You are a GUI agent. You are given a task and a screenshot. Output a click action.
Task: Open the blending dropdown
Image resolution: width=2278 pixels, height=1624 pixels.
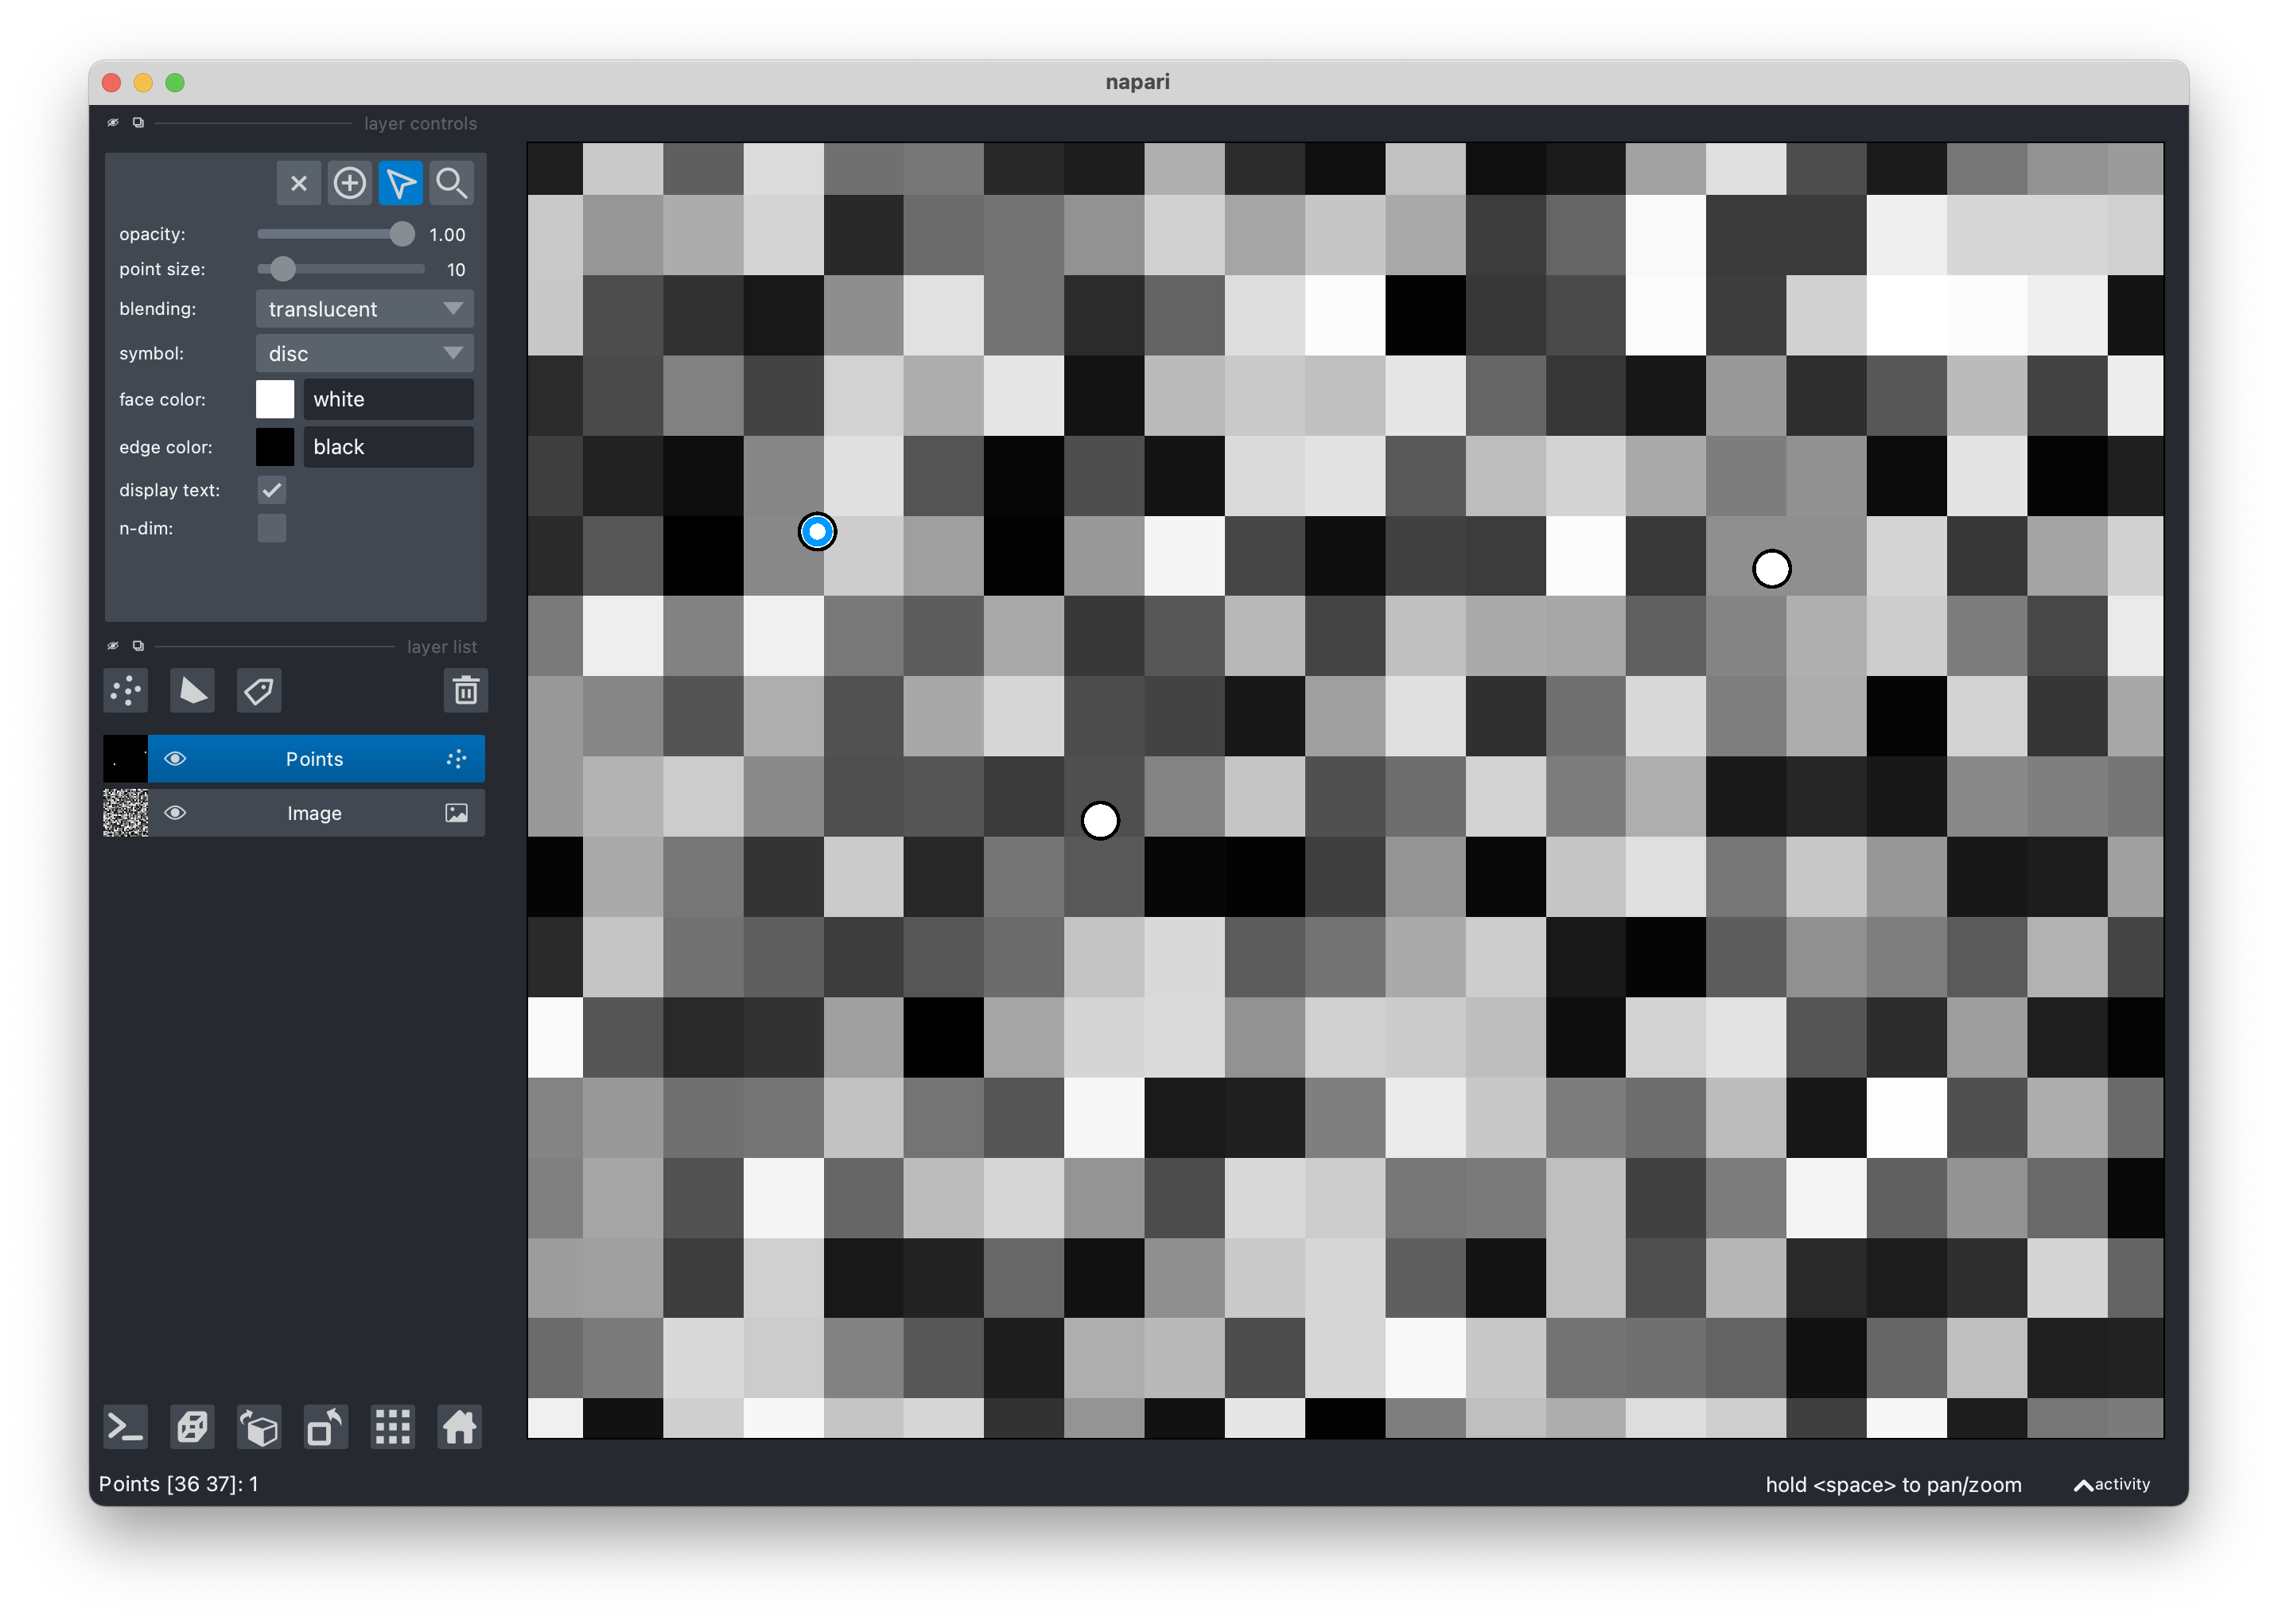click(x=364, y=308)
